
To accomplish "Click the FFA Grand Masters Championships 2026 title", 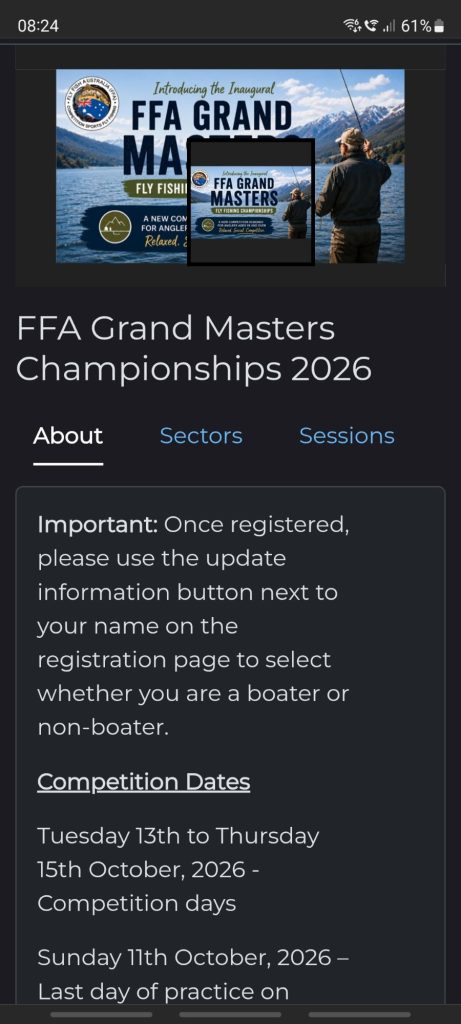I will 194,349.
